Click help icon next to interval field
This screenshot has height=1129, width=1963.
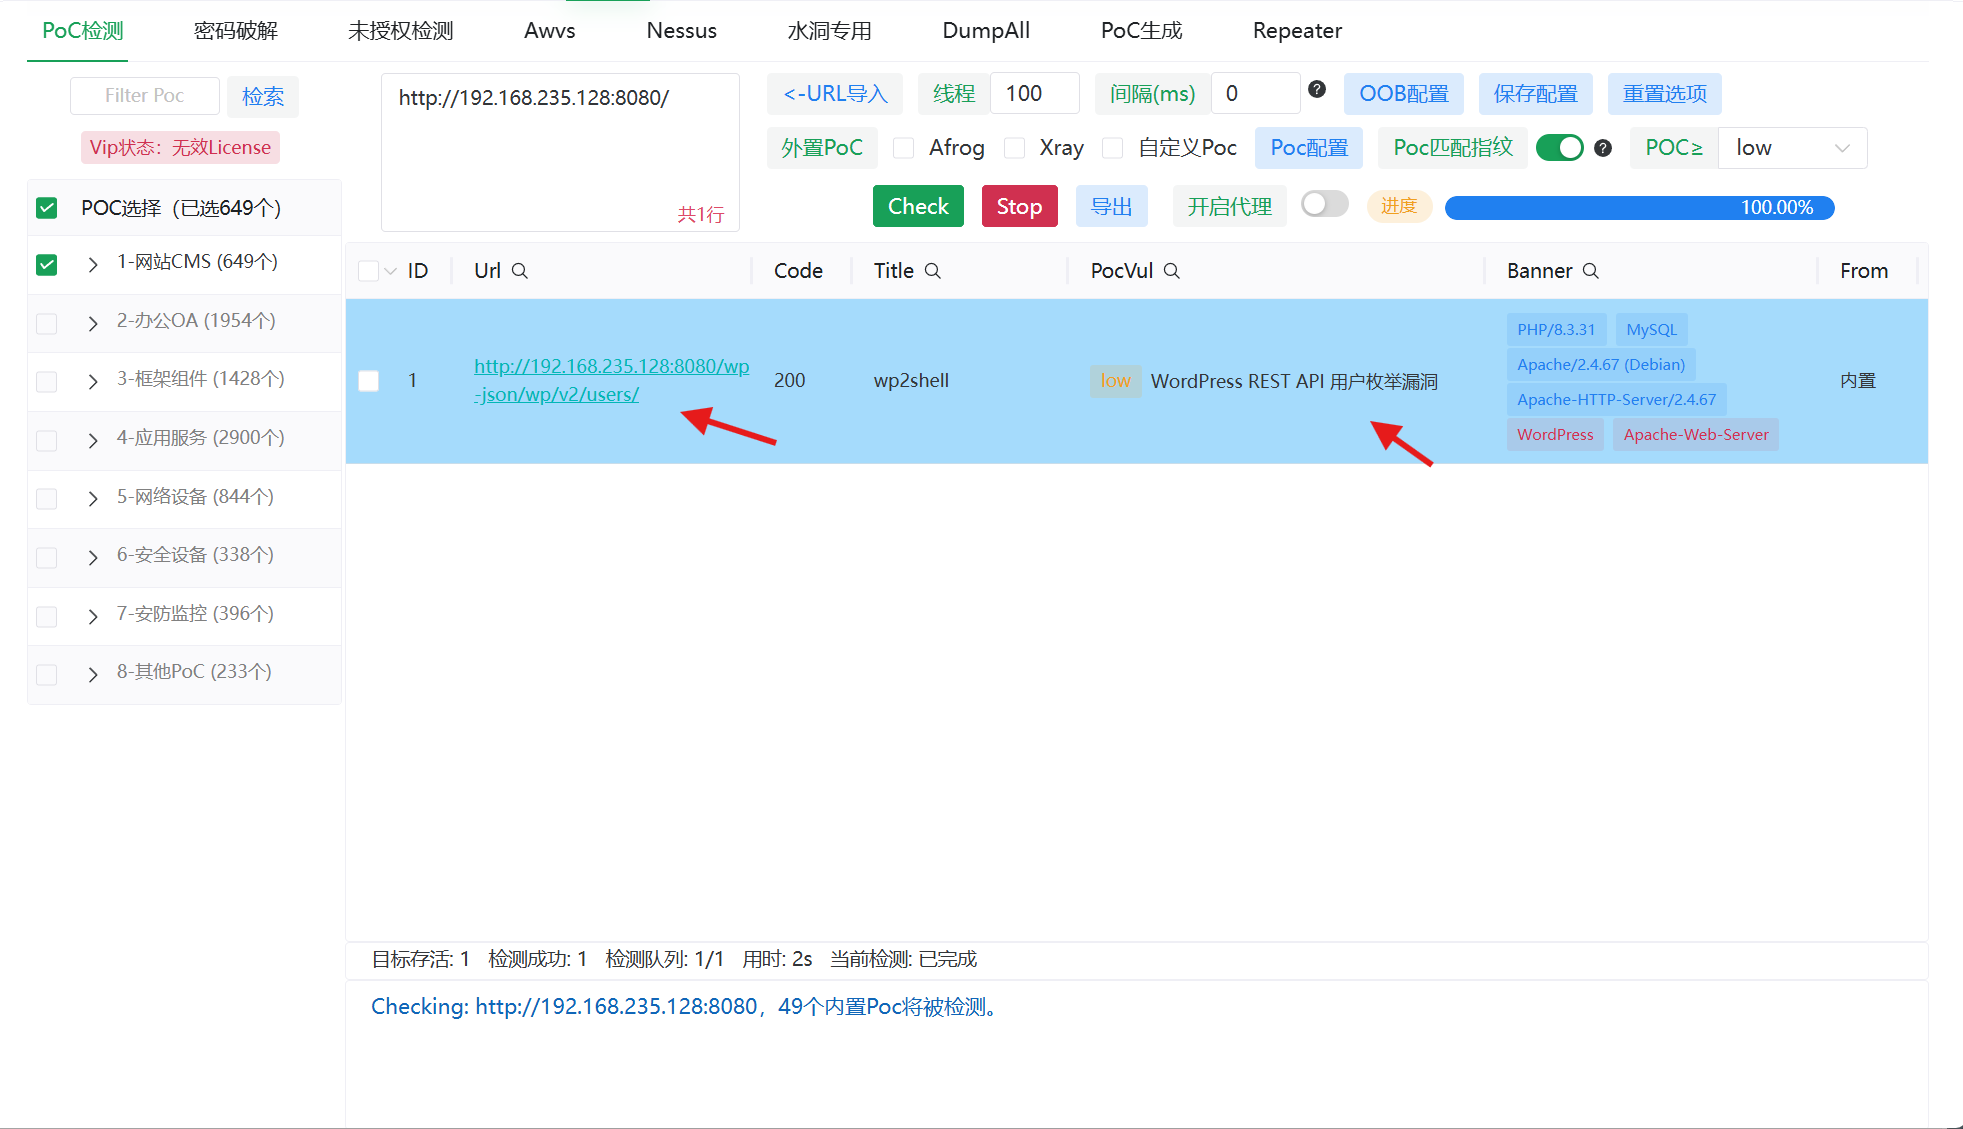click(x=1317, y=89)
